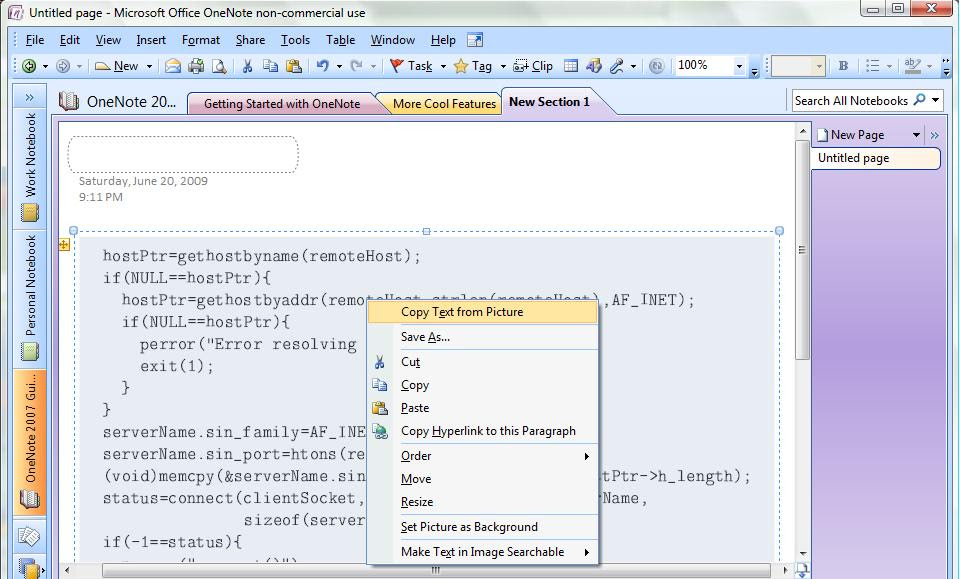The height and width of the screenshot is (579, 960).
Task: Expand the navigation bar chevron
Action: (x=29, y=97)
